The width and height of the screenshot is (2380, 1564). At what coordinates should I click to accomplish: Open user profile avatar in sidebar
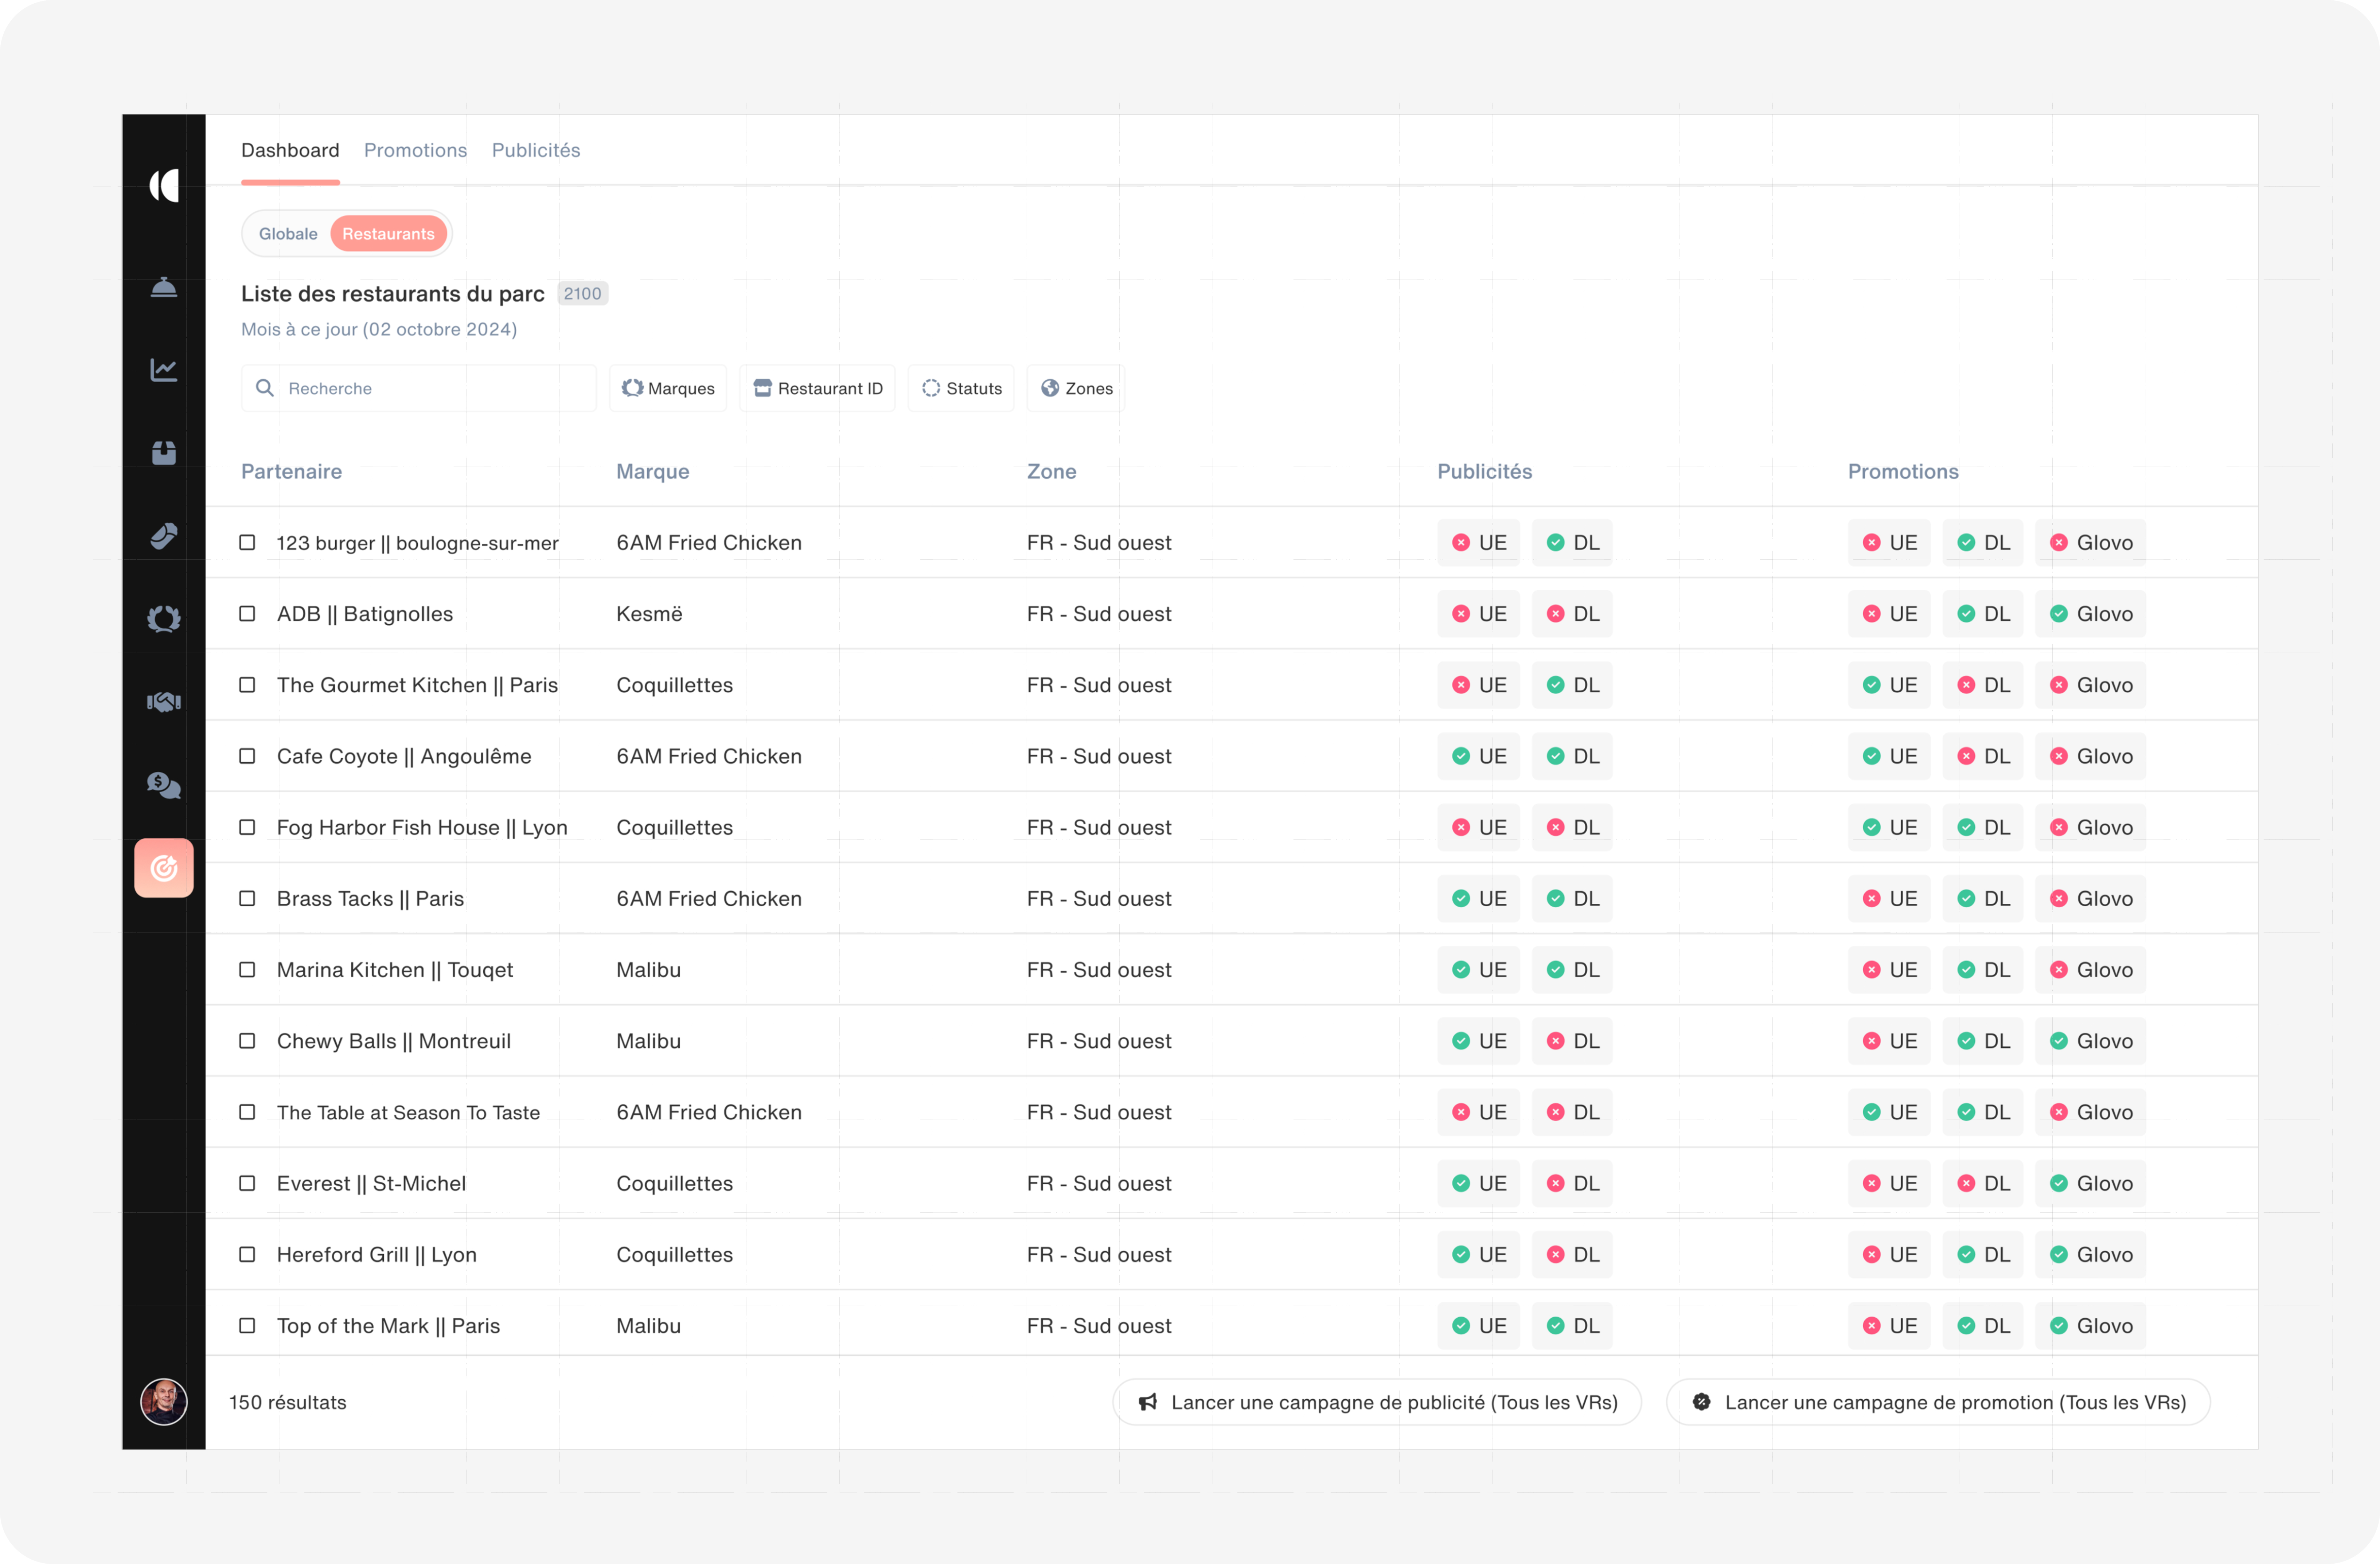pyautogui.click(x=164, y=1401)
